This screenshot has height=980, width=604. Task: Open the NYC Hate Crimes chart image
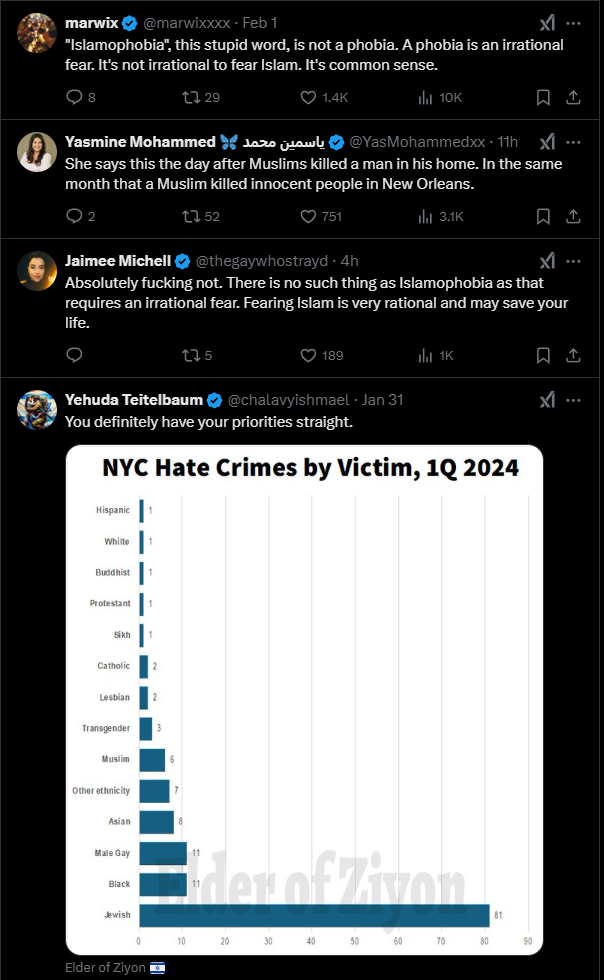(x=304, y=699)
